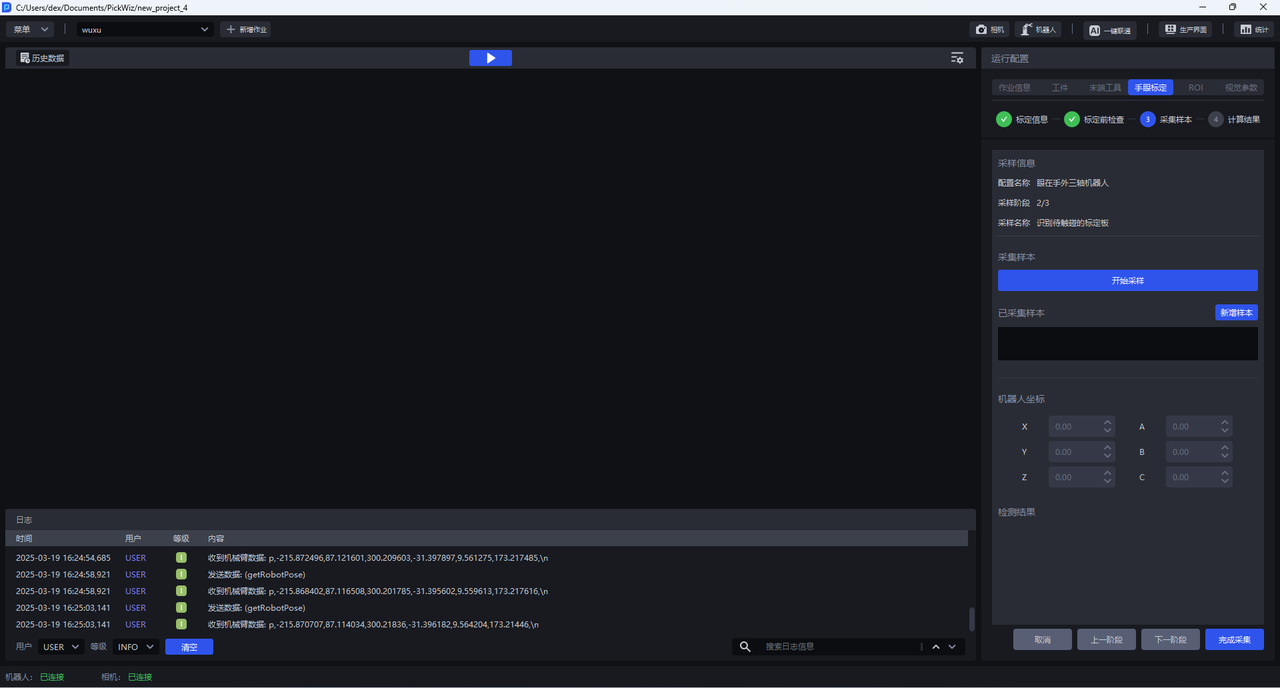Open the wuxu job selection dropdown
1280x688 pixels.
tap(146, 30)
